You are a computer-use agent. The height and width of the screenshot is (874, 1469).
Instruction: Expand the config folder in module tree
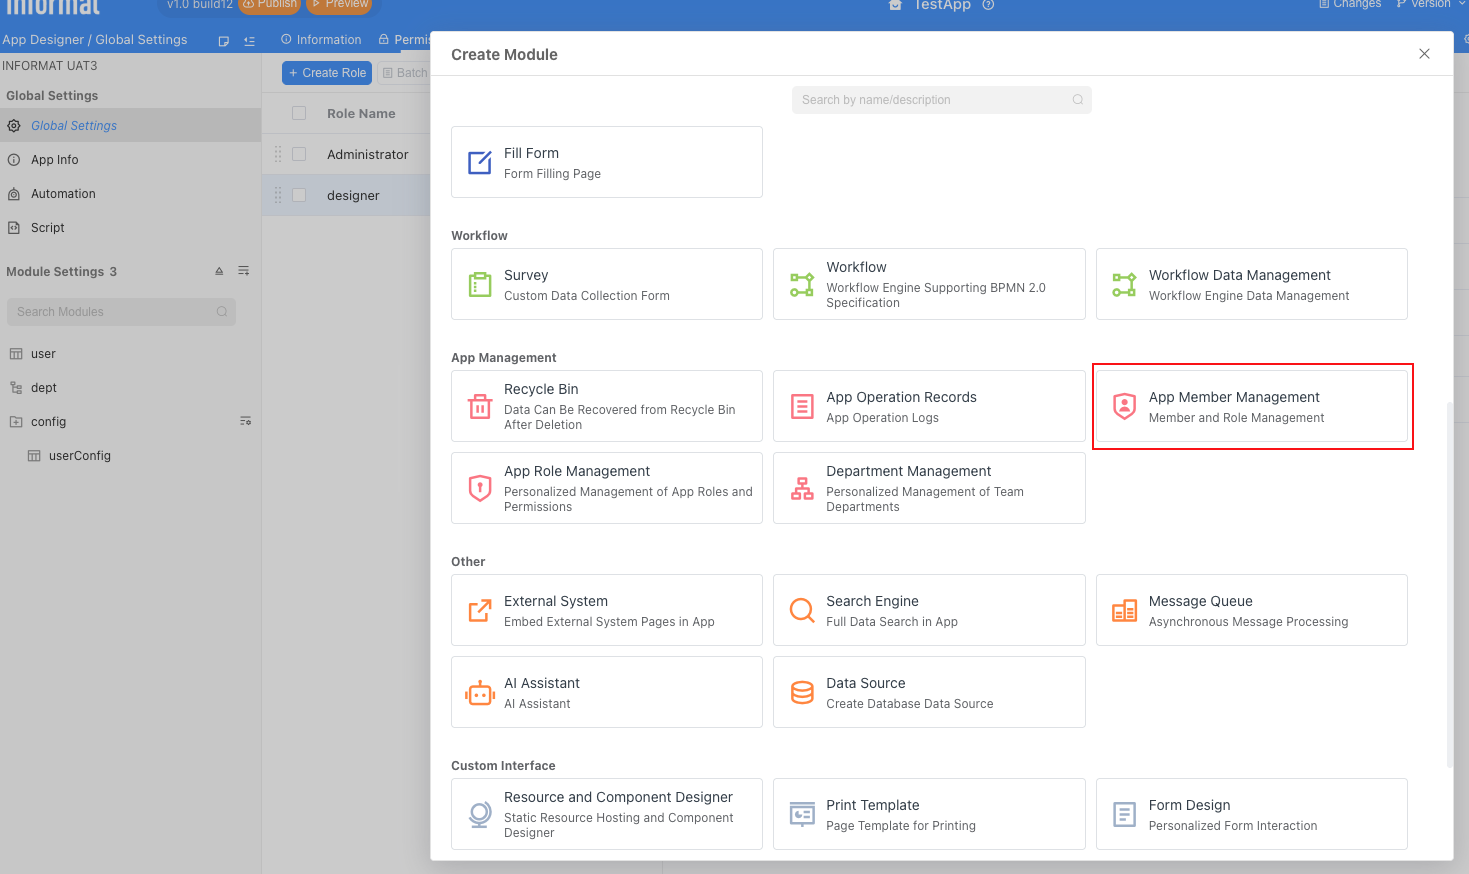tap(16, 422)
